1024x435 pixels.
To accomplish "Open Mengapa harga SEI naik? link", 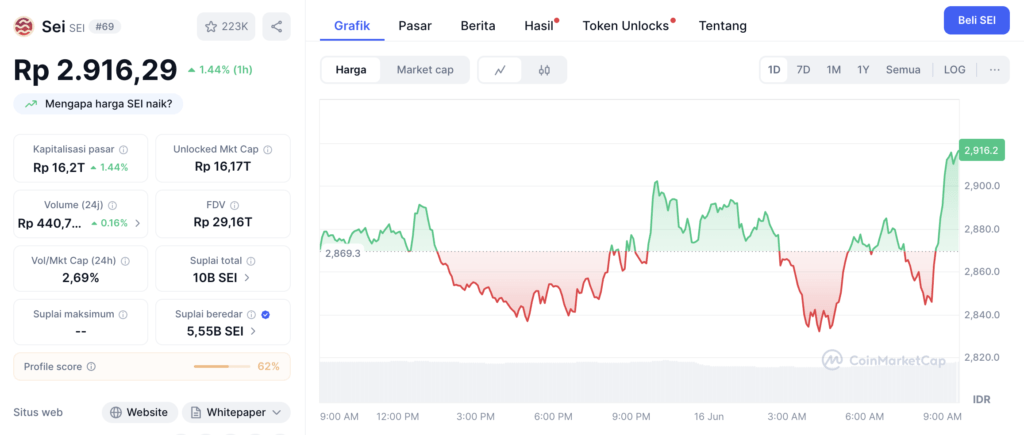I will coord(99,104).
